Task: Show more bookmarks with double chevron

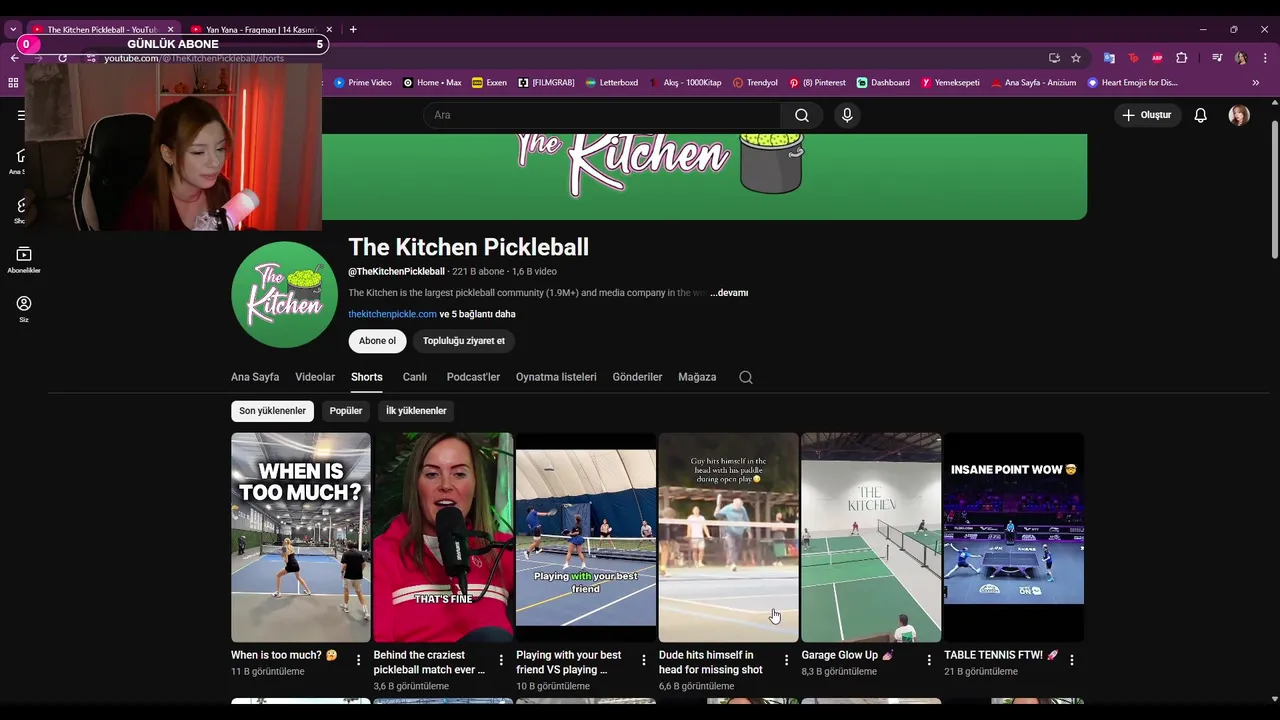Action: click(x=1256, y=83)
